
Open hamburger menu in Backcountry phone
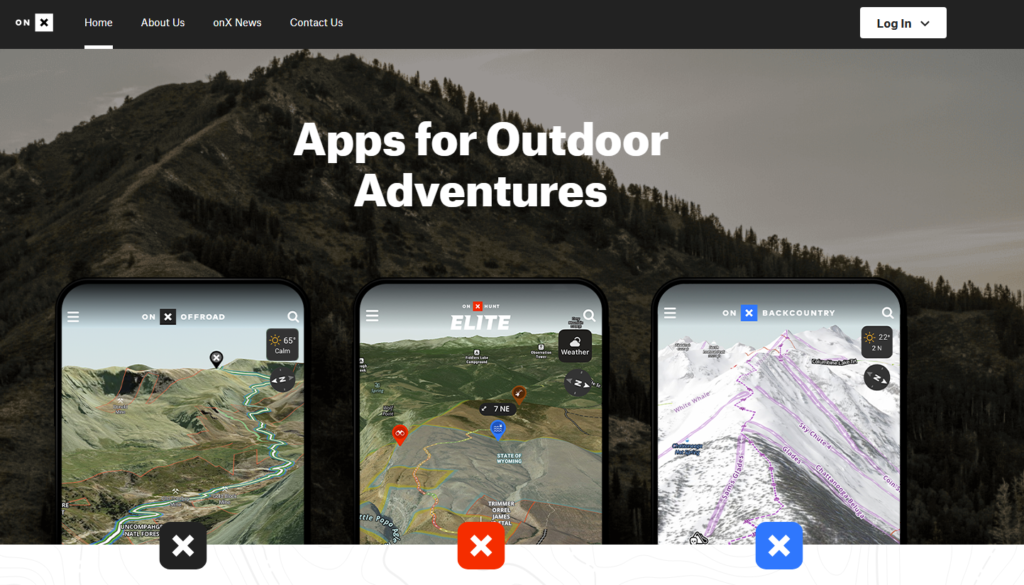pyautogui.click(x=670, y=313)
